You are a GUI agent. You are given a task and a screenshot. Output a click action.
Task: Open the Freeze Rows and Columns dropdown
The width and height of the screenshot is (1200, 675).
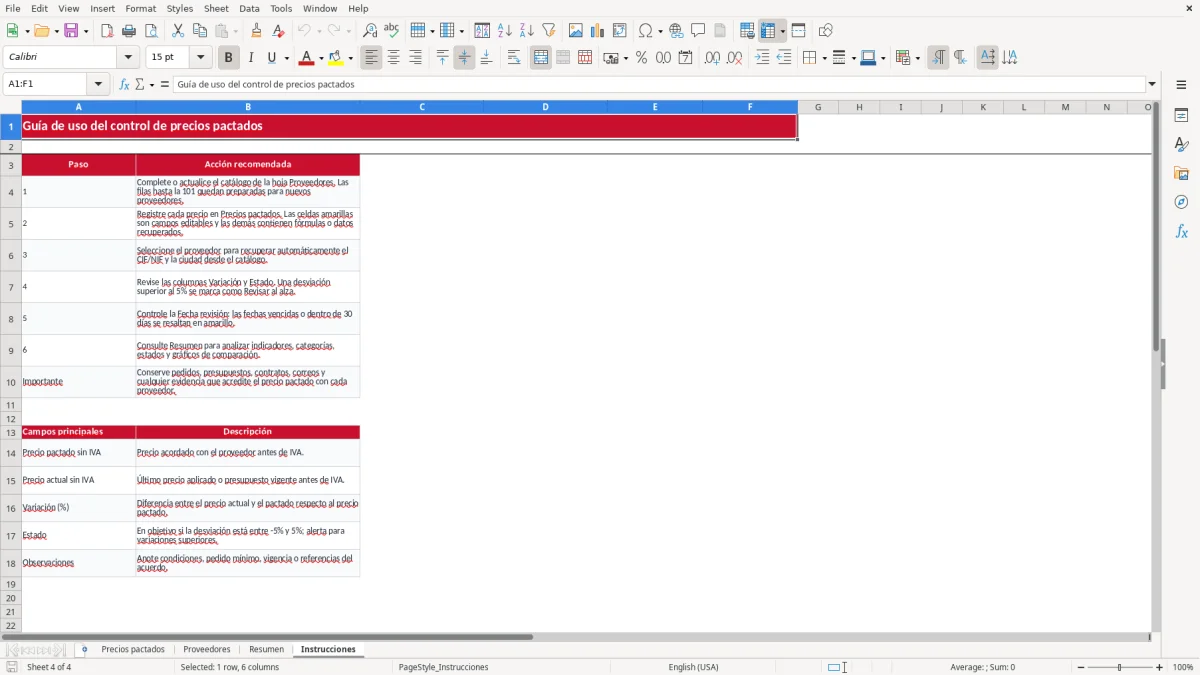(x=783, y=31)
